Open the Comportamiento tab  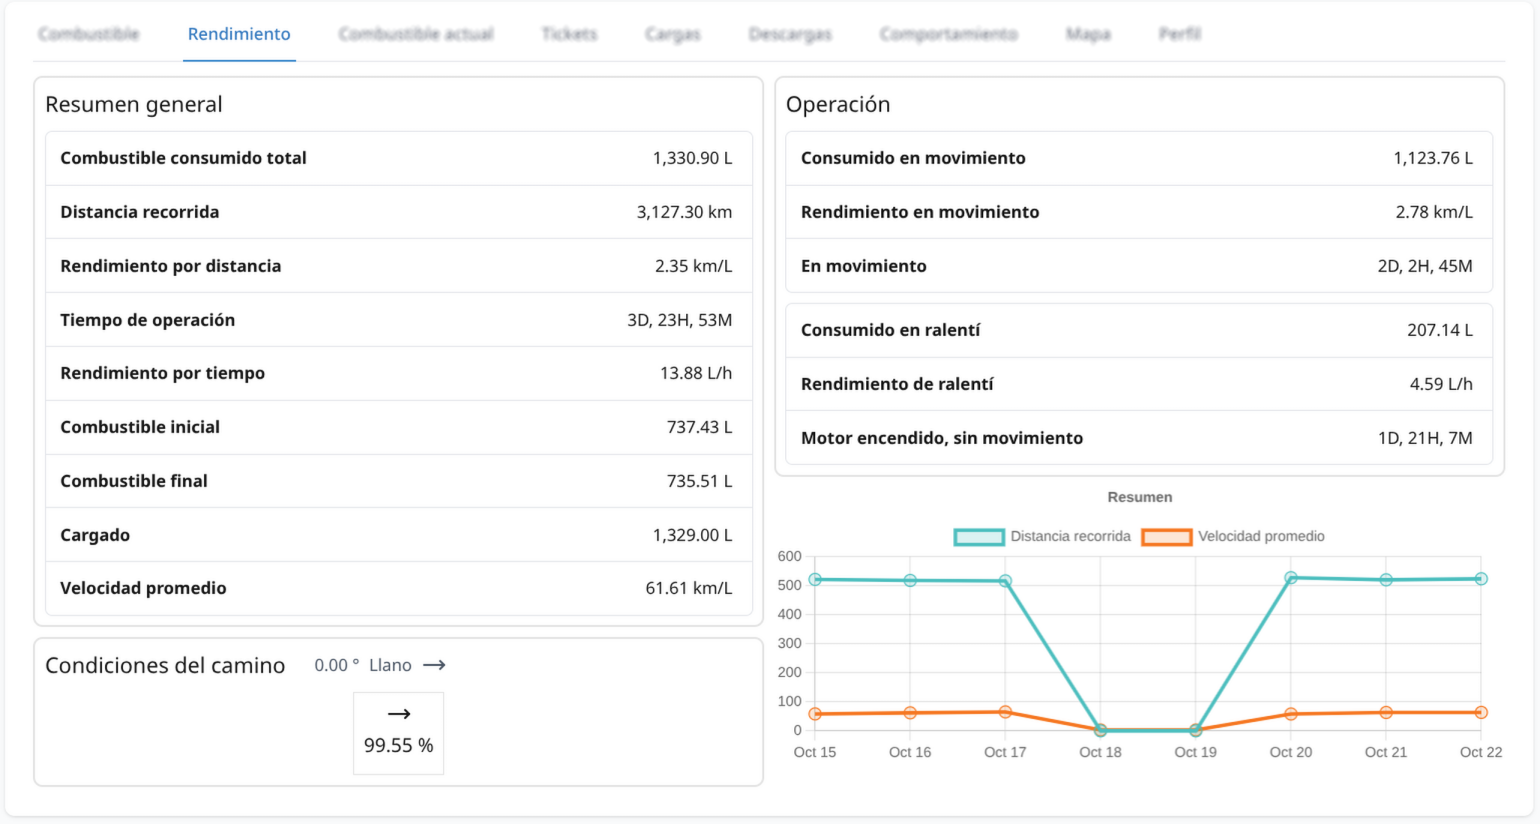[948, 34]
